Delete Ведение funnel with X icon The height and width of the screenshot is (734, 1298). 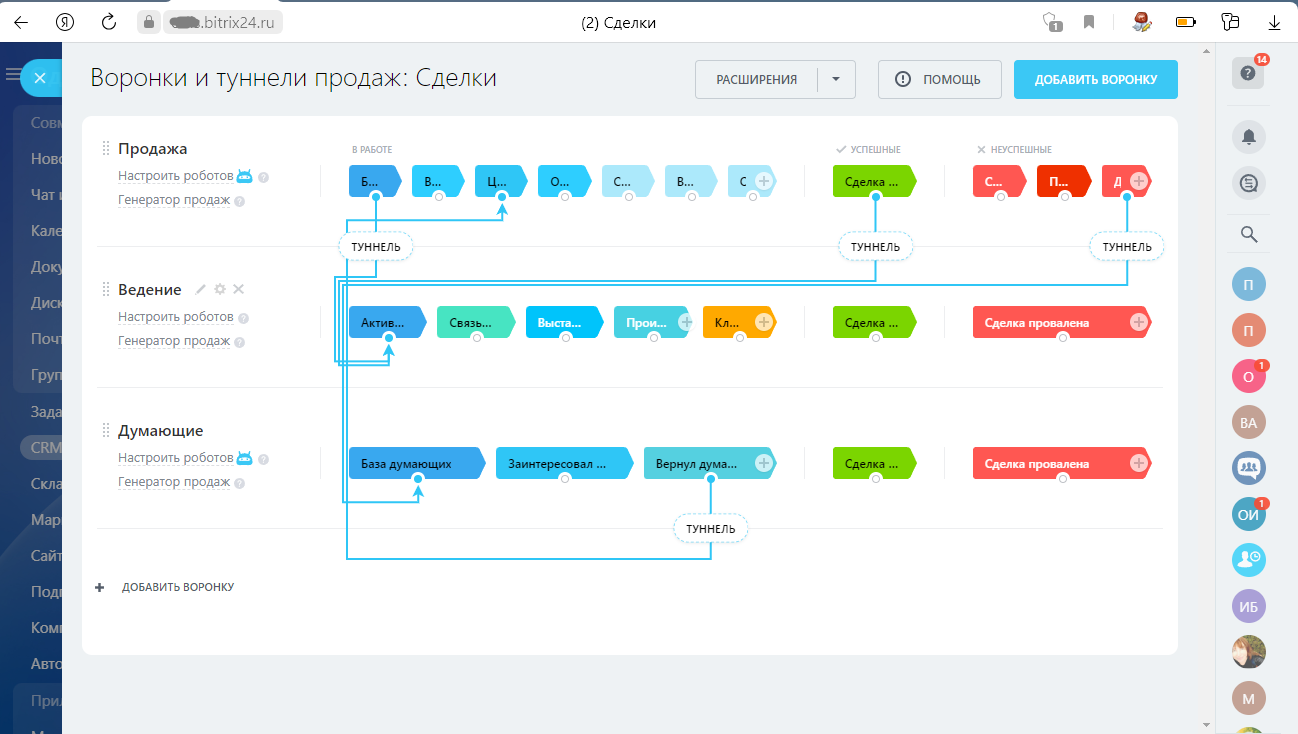point(238,289)
